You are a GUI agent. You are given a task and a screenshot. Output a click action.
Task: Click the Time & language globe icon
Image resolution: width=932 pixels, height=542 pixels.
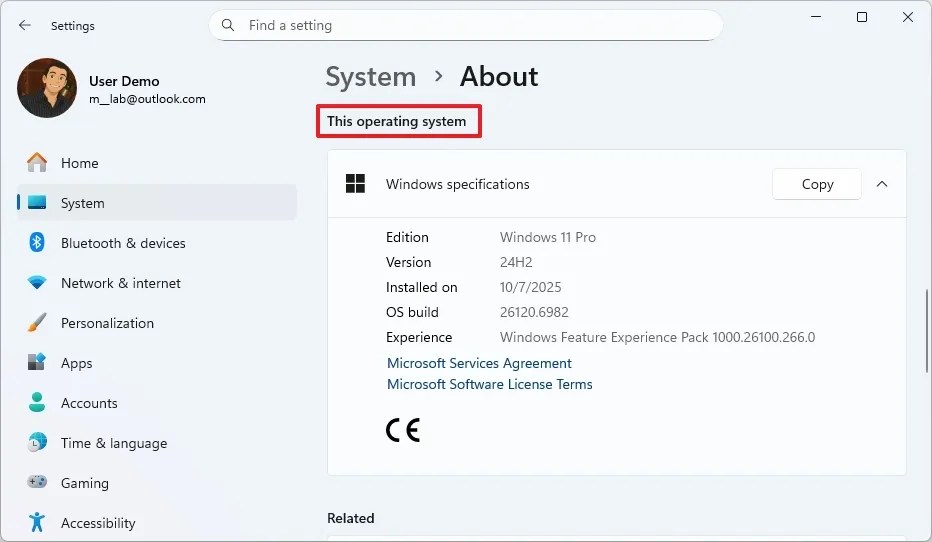coord(37,443)
